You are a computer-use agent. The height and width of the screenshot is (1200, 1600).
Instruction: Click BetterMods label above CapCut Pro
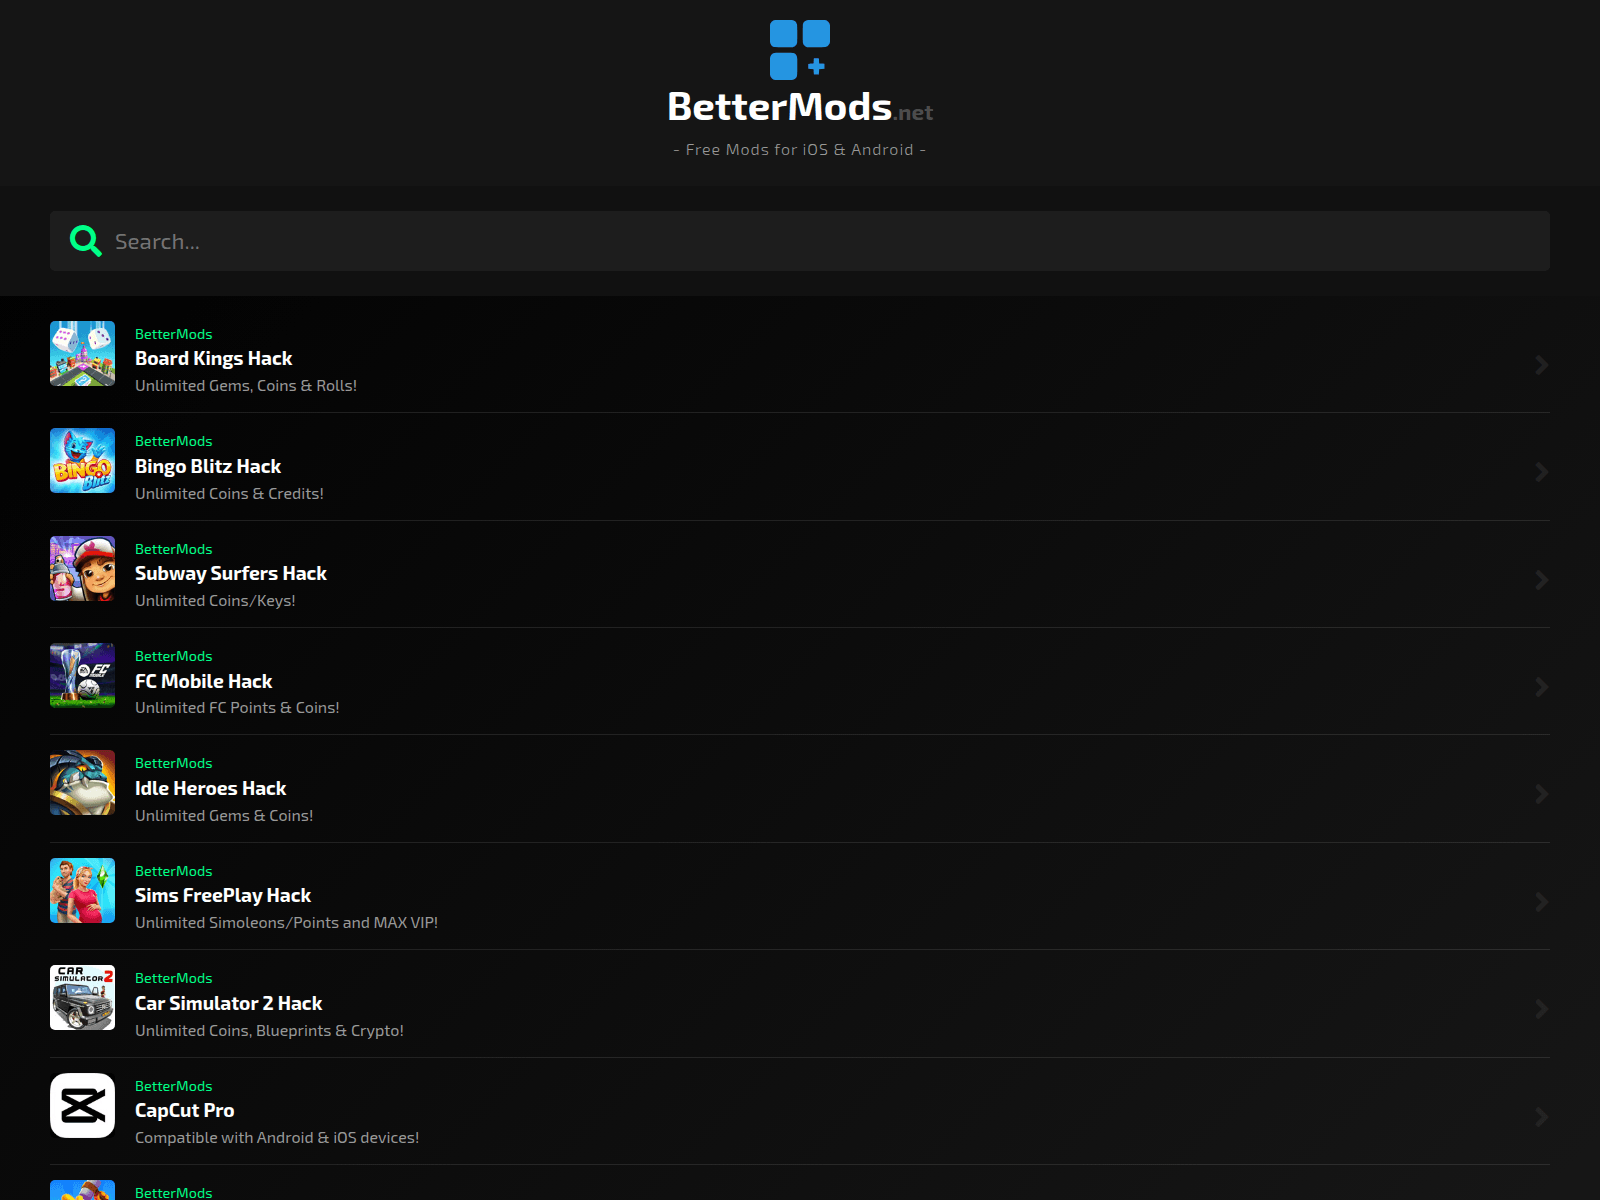point(173,1086)
